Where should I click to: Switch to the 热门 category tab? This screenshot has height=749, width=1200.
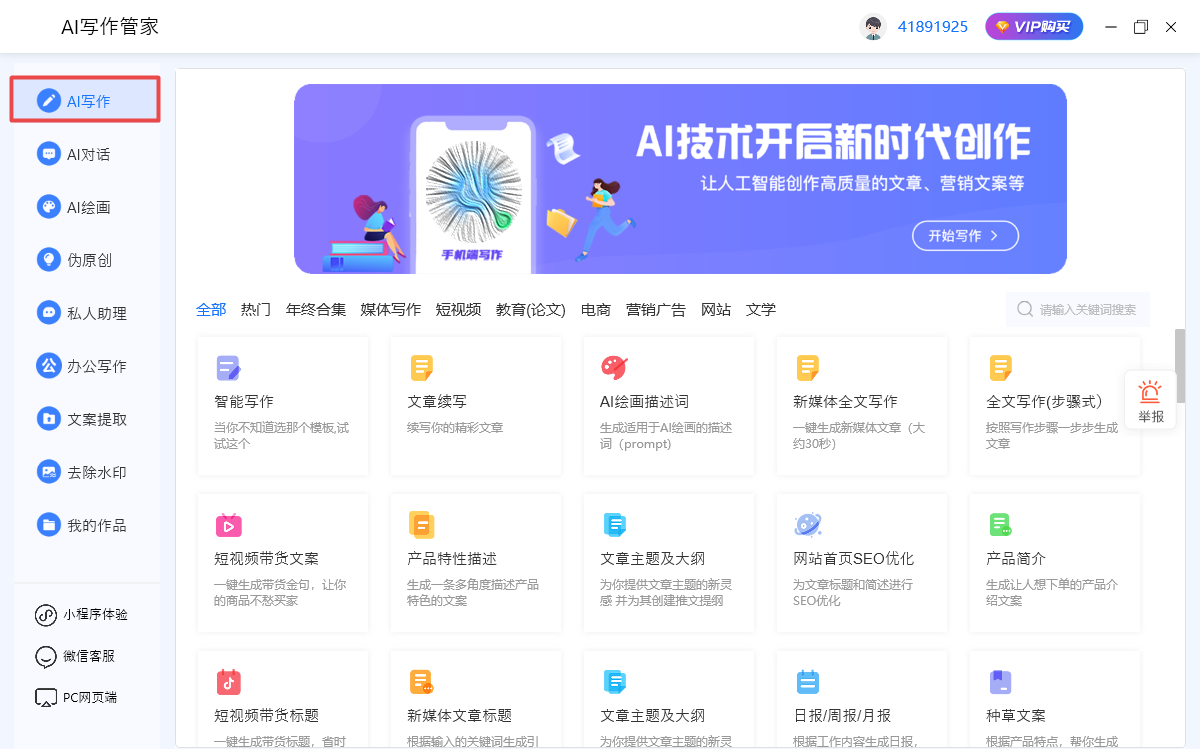pyautogui.click(x=256, y=310)
